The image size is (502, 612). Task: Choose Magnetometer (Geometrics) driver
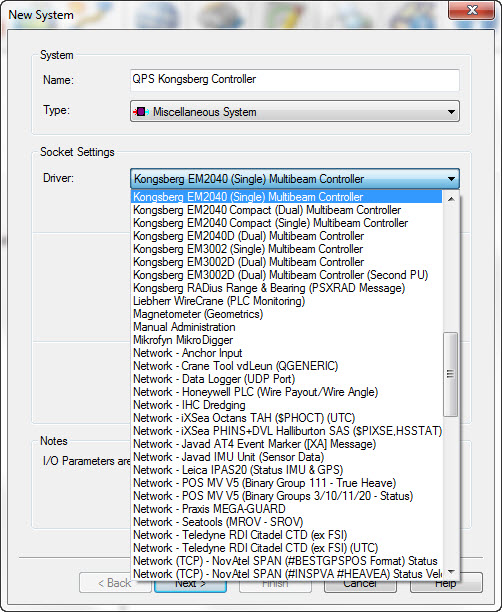tap(287, 314)
